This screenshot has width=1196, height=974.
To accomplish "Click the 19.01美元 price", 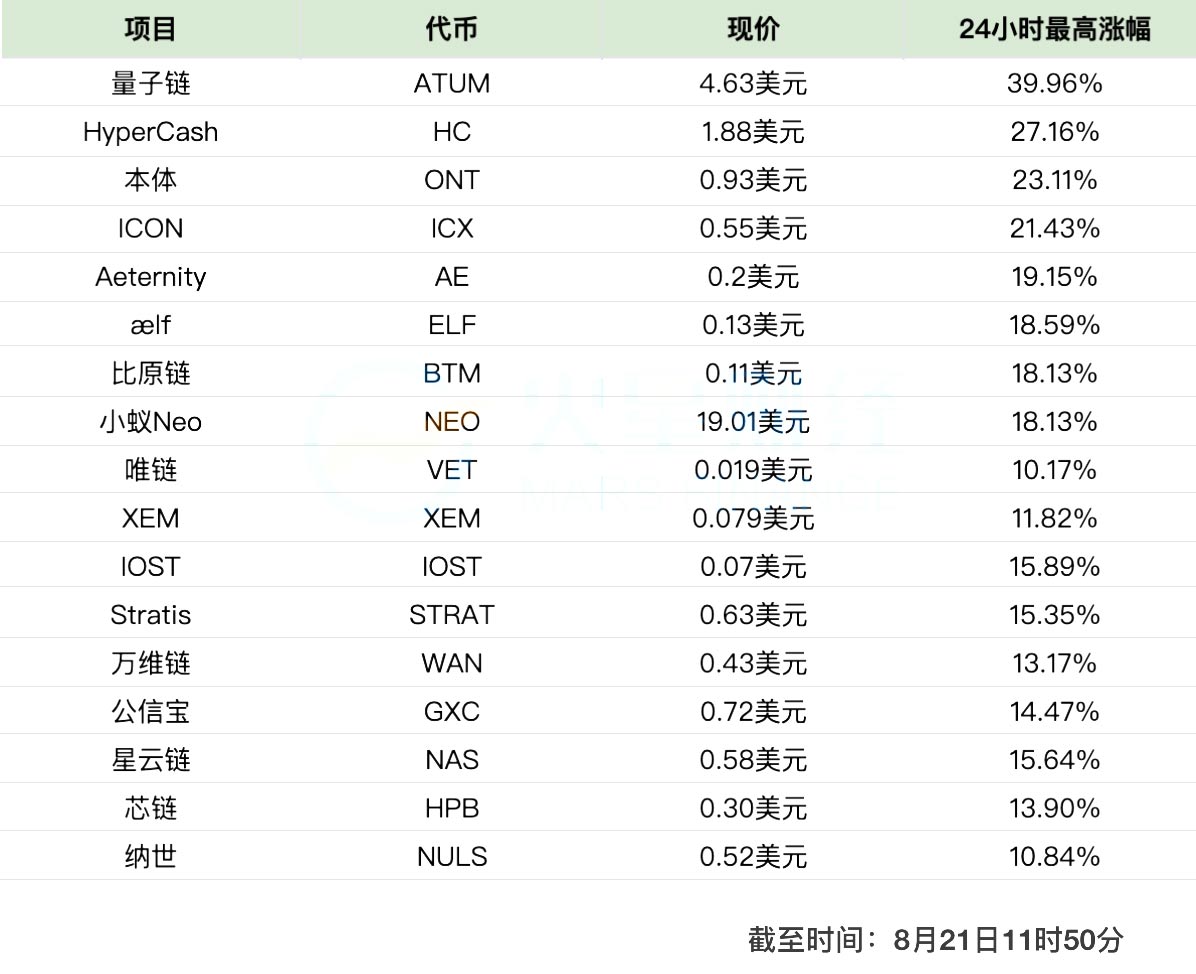I will coord(753,422).
